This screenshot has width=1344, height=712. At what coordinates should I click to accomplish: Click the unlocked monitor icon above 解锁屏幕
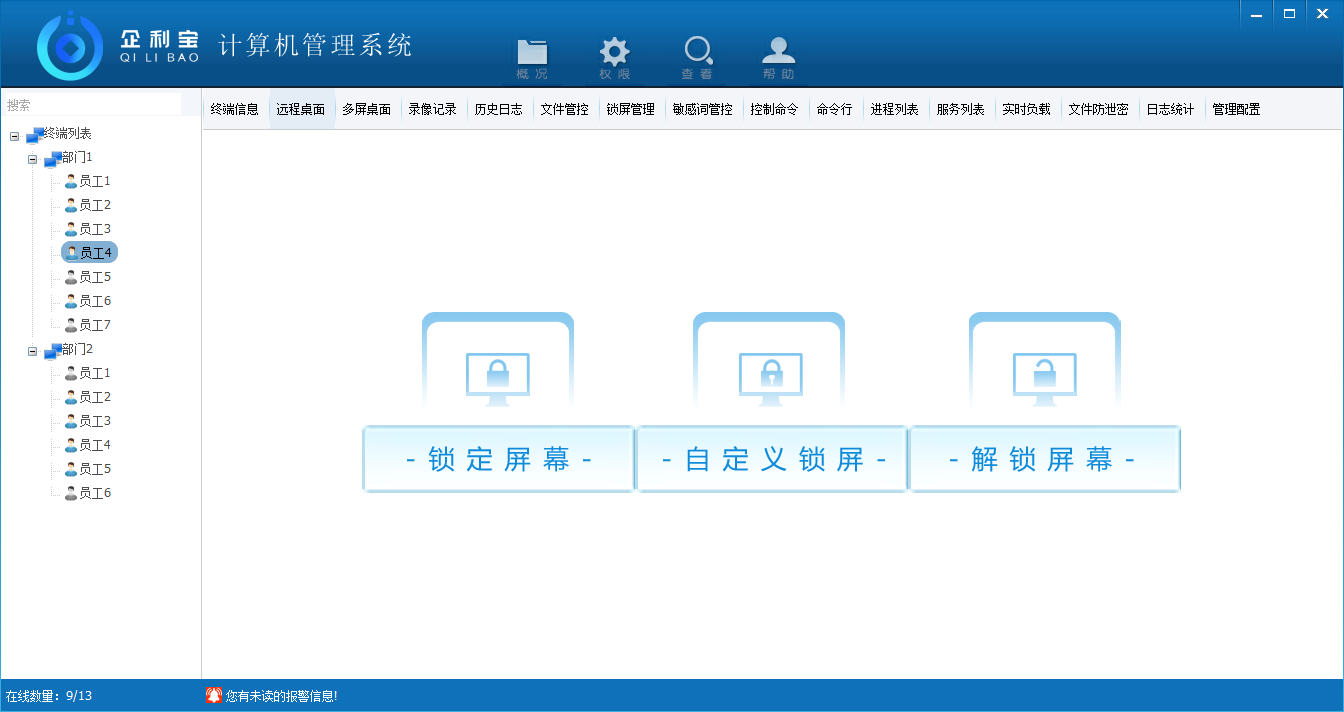pos(1045,378)
